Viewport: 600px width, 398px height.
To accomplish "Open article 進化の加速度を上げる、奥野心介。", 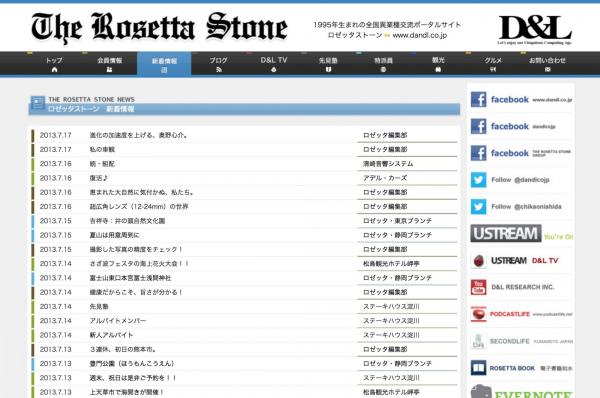I will tap(139, 135).
